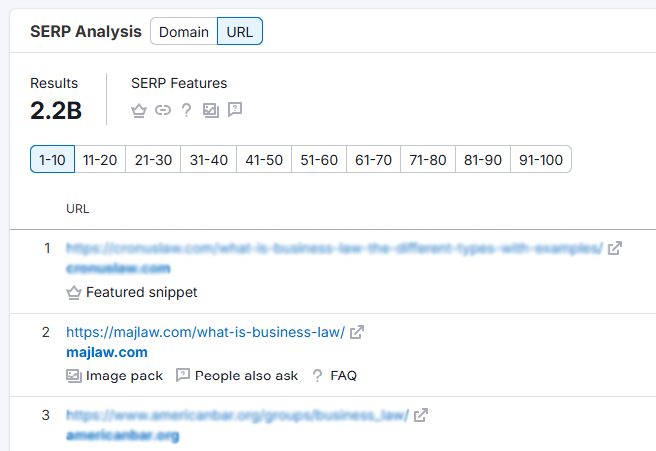Click the 2.2B results count
656x451 pixels.
[x=56, y=111]
